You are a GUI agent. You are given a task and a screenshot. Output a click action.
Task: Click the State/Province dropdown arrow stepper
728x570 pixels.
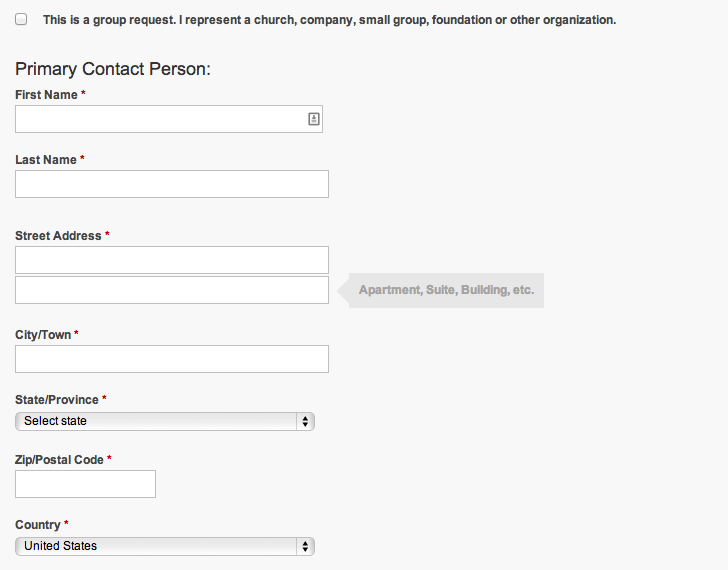(x=305, y=421)
